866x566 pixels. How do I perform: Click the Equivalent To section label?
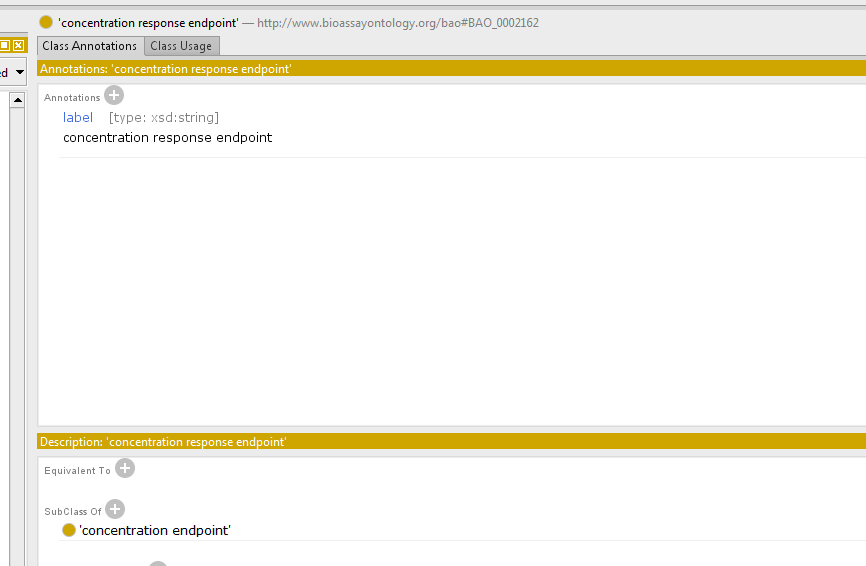coord(77,470)
